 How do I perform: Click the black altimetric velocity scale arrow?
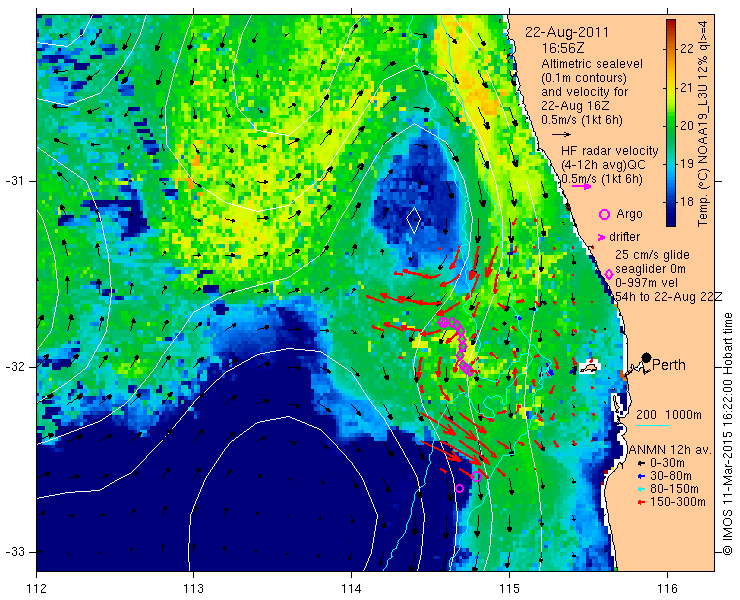[x=562, y=135]
